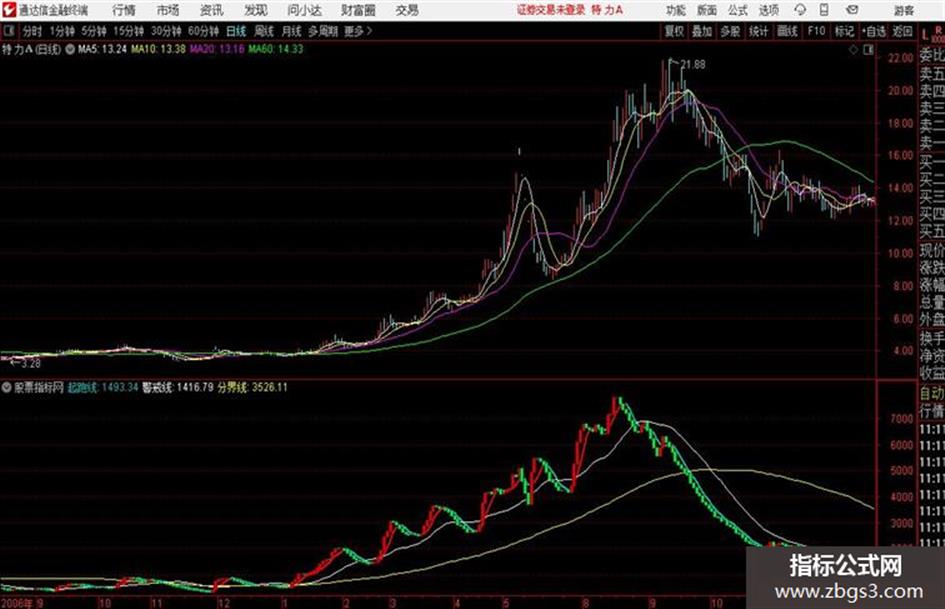Expand the 更多 periods dropdown
This screenshot has width=945, height=609.
pyautogui.click(x=358, y=31)
